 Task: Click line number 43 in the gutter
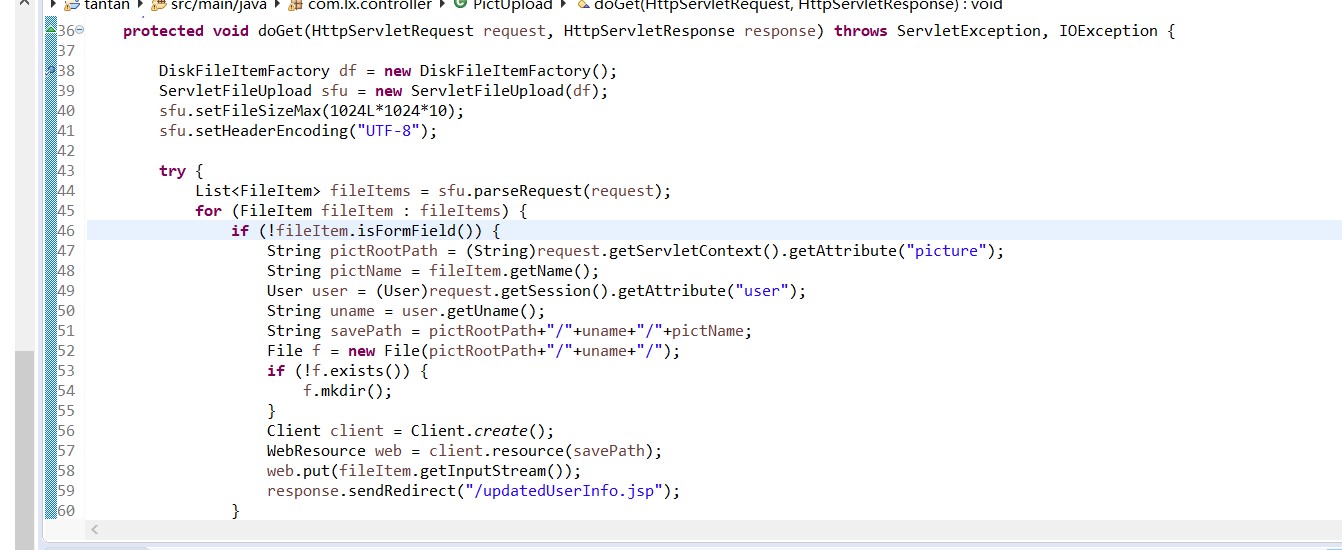point(67,171)
